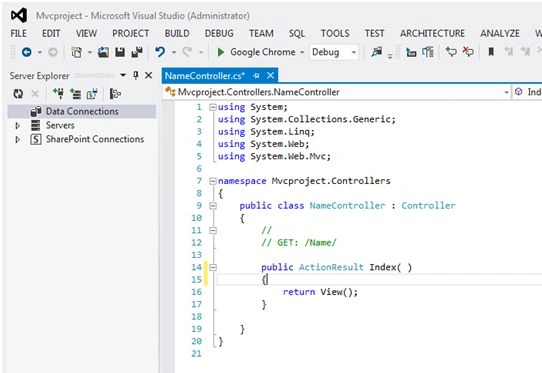This screenshot has height=373, width=542.
Task: Click the Navigate Forward arrow
Action: click(53, 52)
